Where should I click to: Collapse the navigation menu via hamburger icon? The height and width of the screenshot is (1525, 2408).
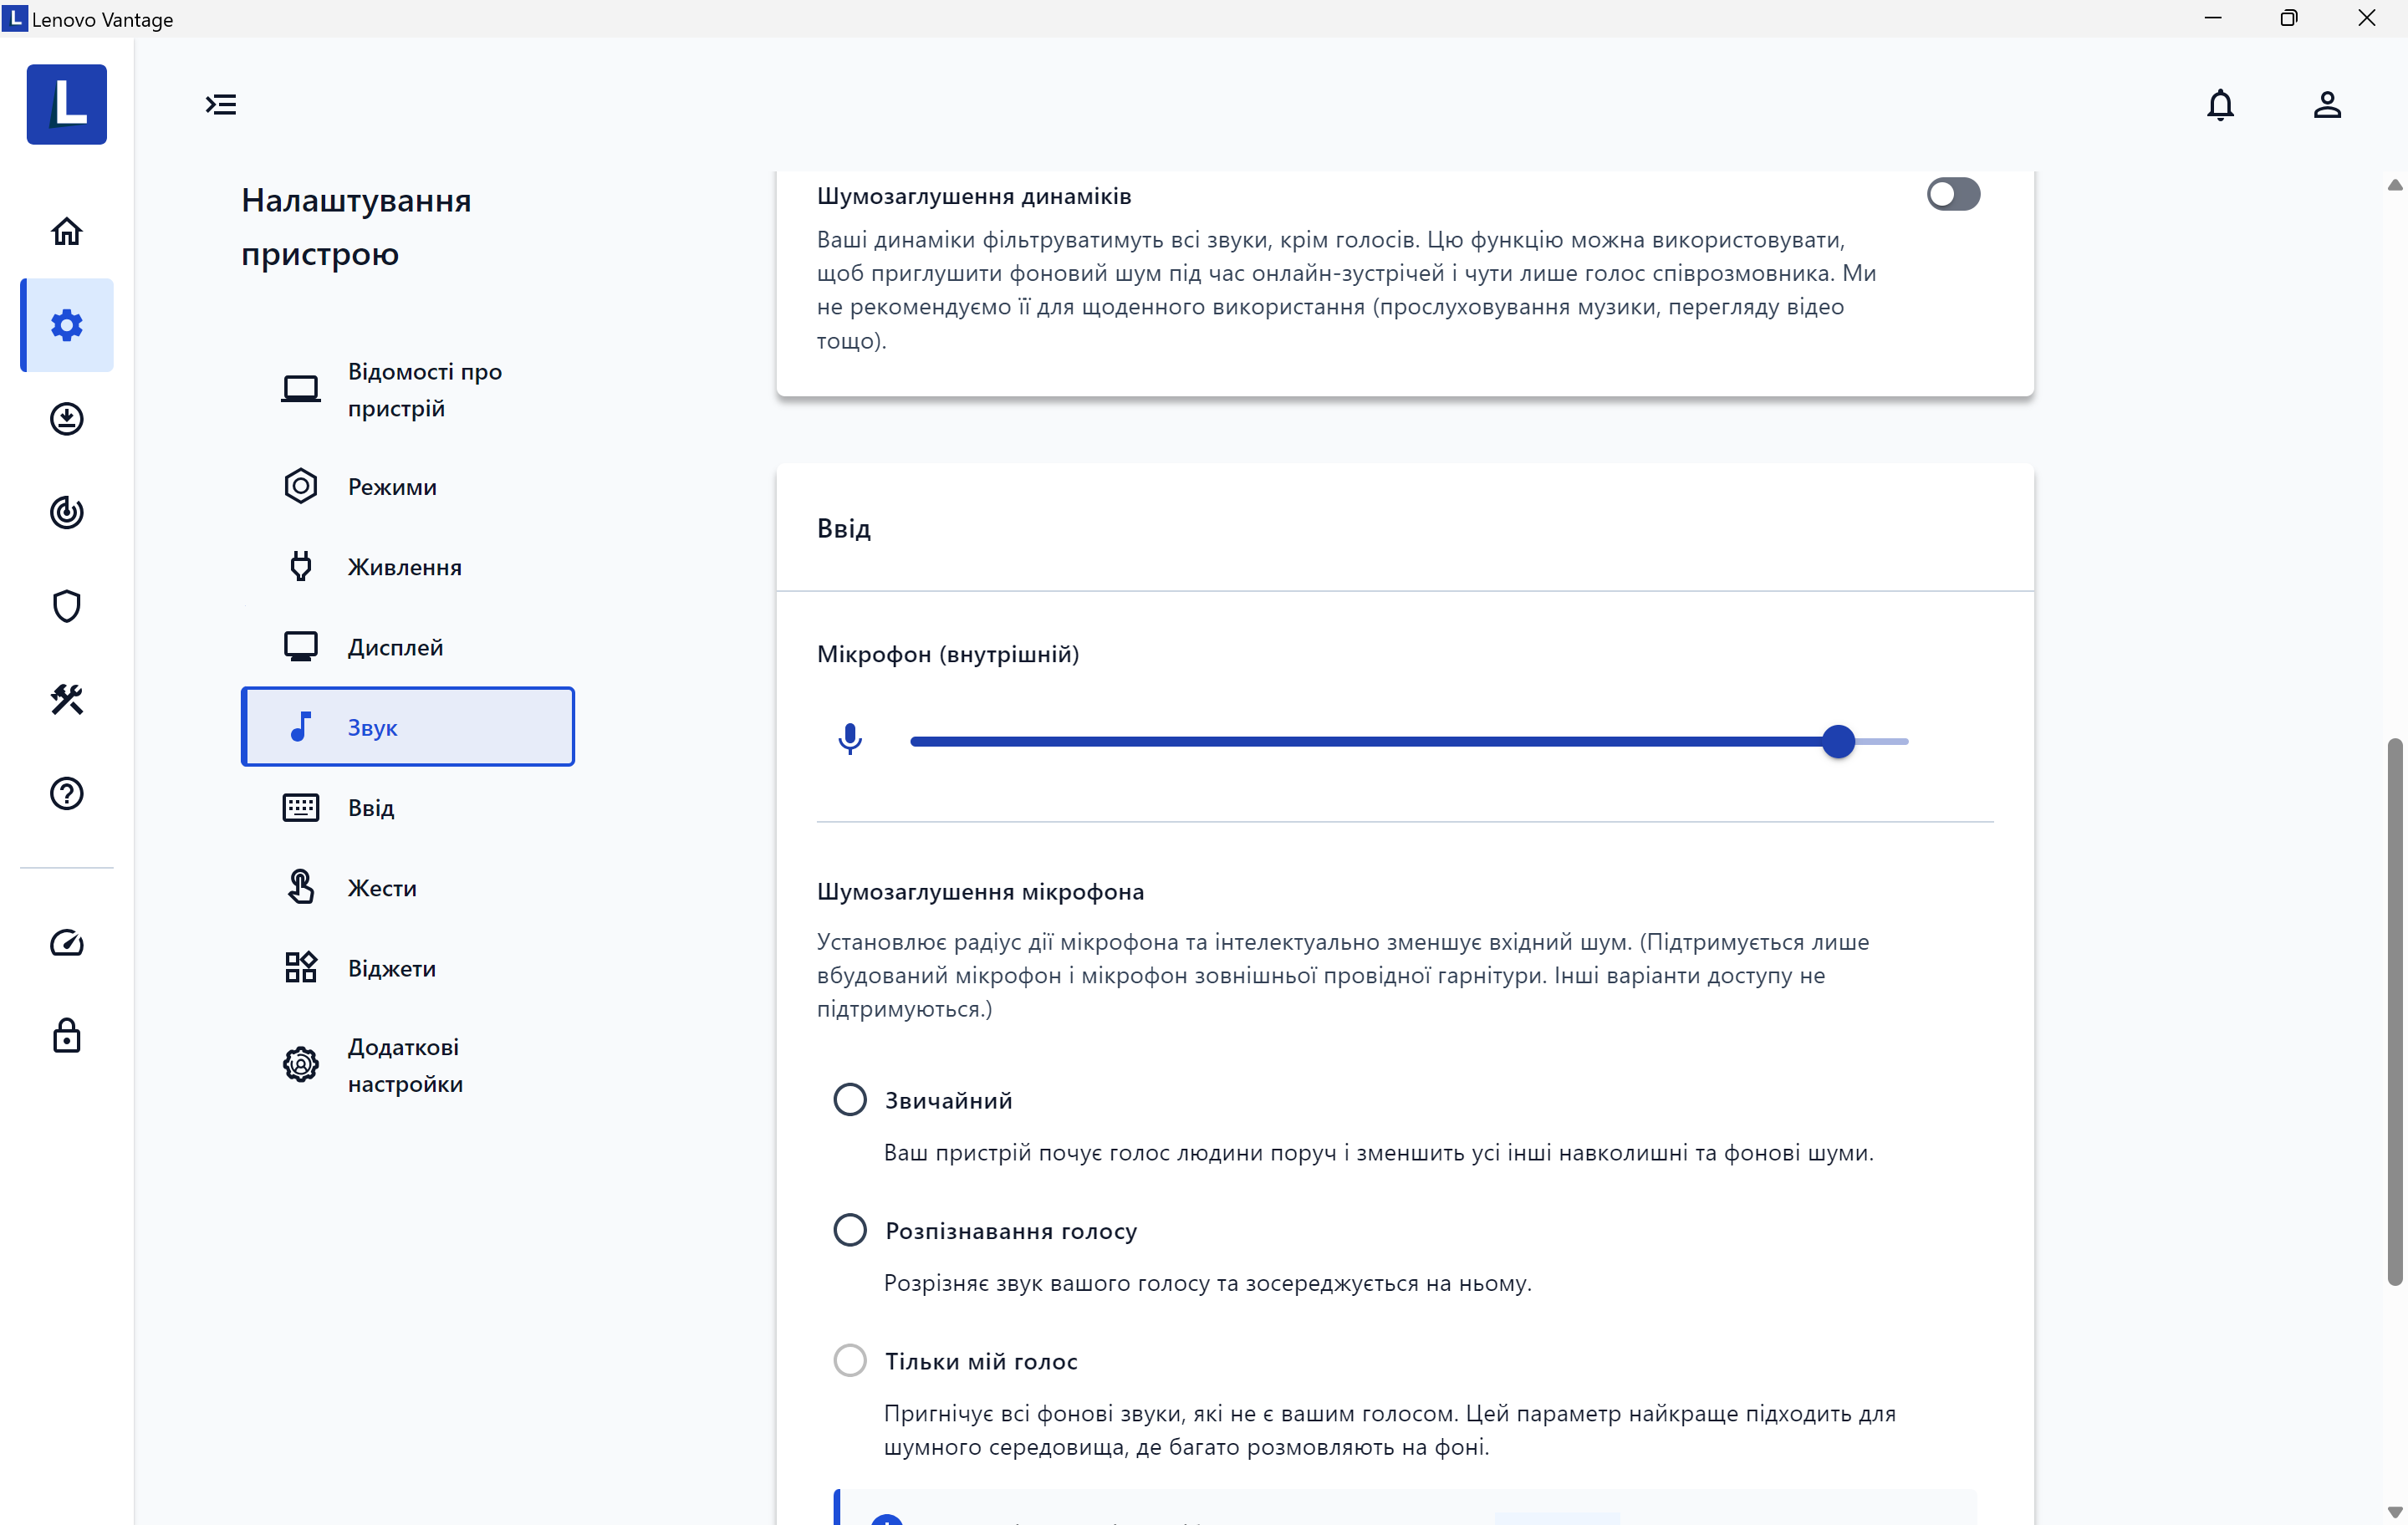(221, 105)
